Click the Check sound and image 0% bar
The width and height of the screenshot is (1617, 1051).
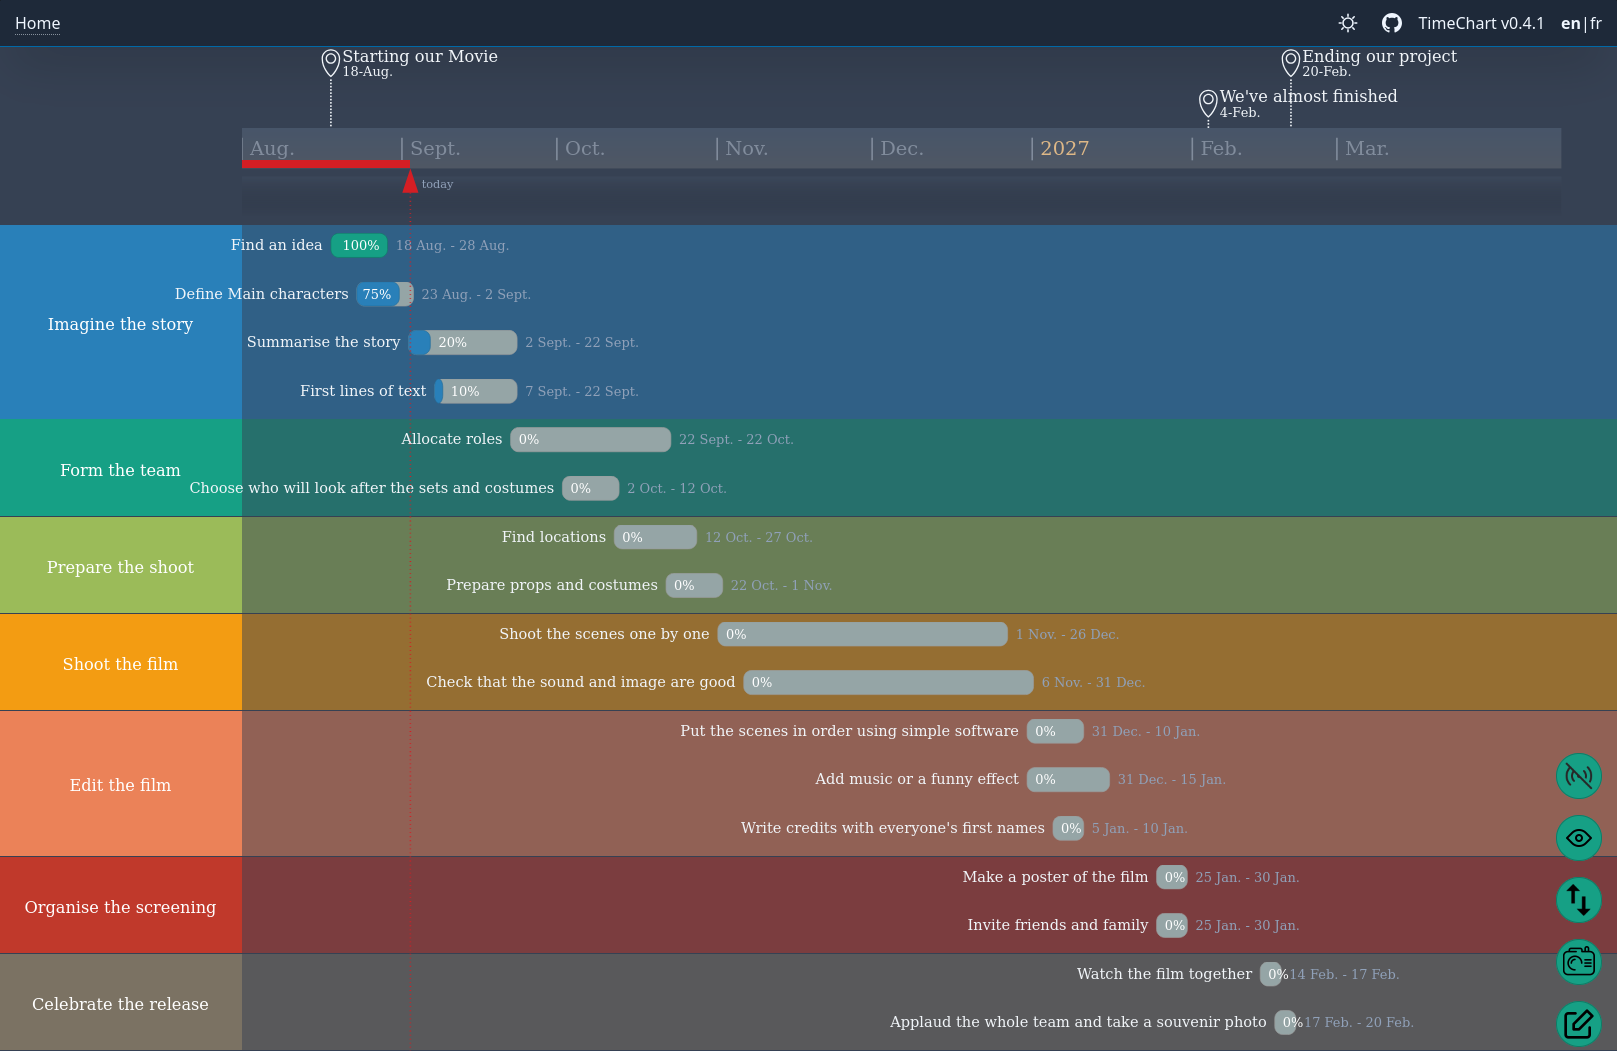click(888, 682)
